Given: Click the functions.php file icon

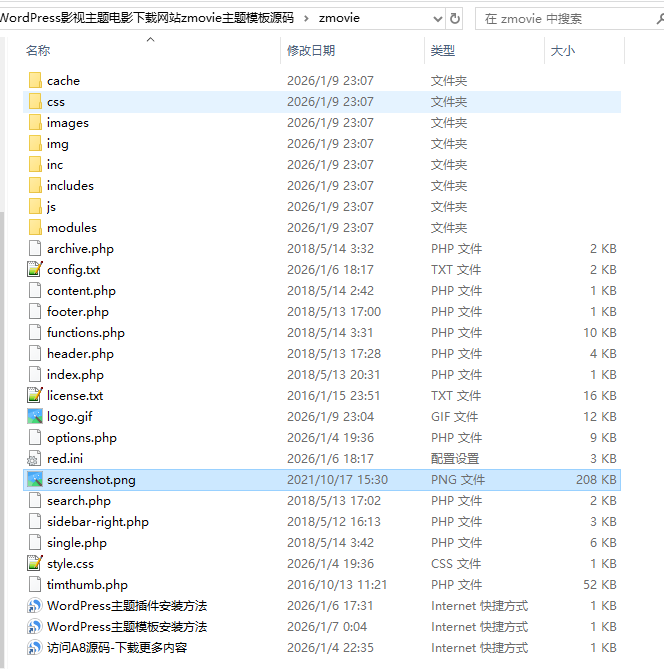Looking at the screenshot, I should point(35,332).
